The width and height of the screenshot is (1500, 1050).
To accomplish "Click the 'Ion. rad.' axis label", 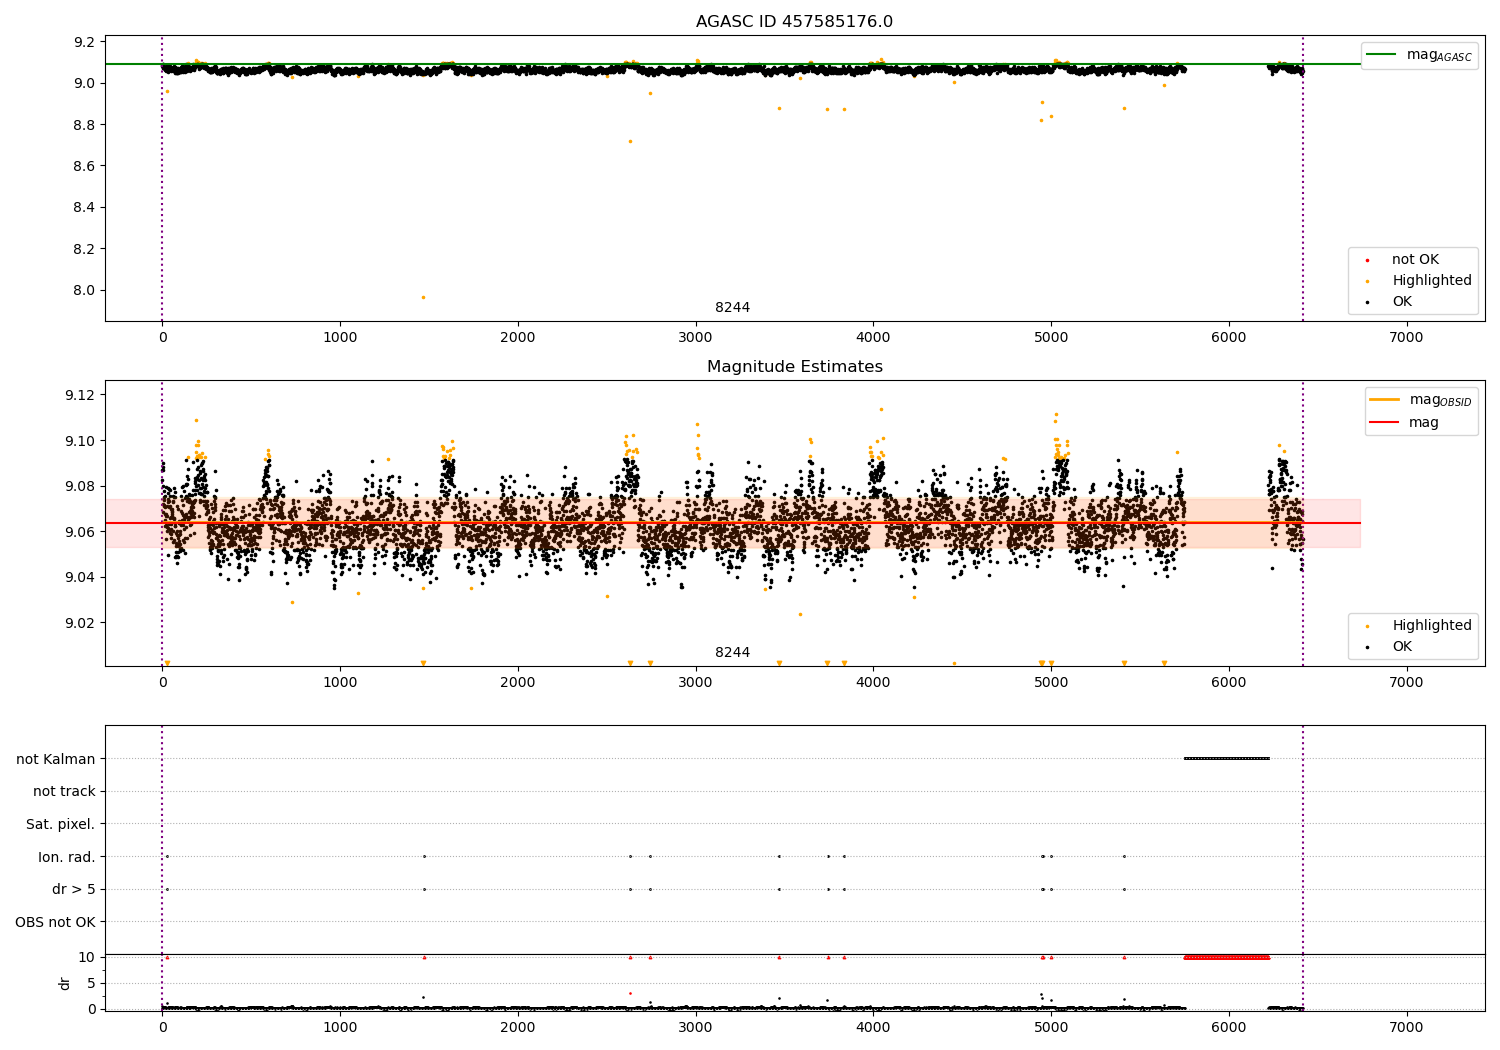I will click(67, 857).
